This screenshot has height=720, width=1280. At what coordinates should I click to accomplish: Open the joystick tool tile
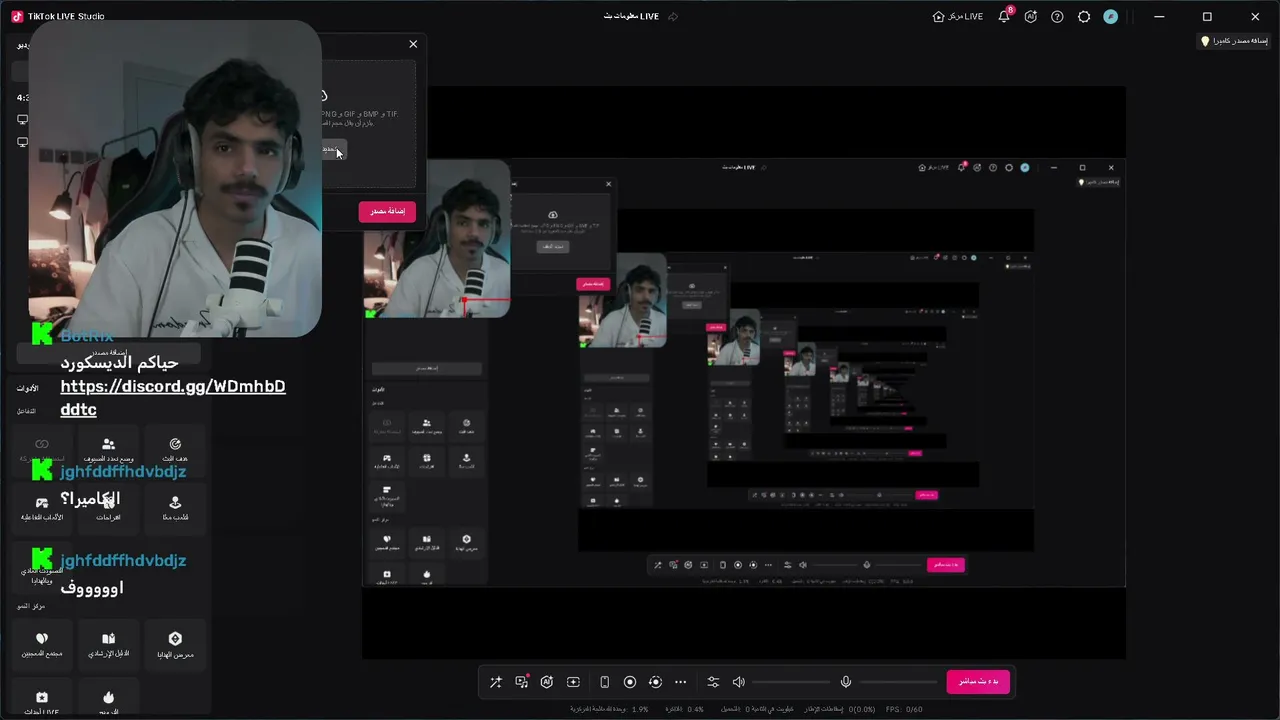[x=175, y=509]
